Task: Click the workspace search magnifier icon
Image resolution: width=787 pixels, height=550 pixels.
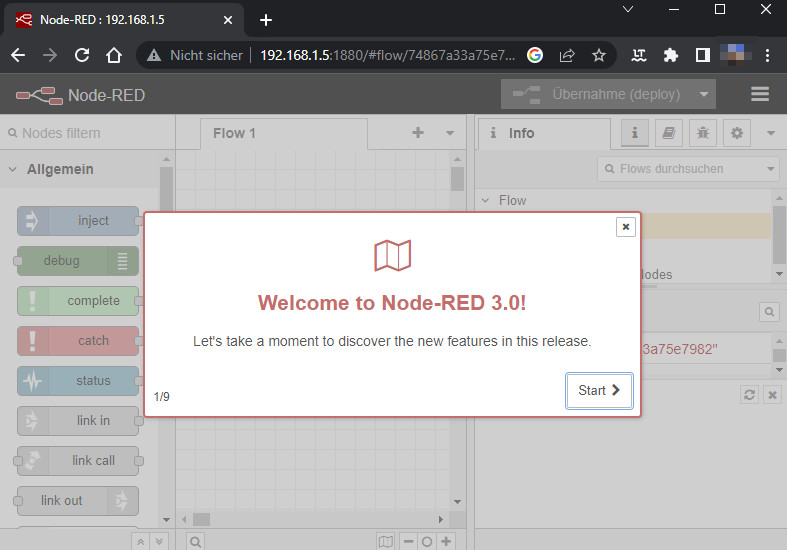Action: [196, 541]
